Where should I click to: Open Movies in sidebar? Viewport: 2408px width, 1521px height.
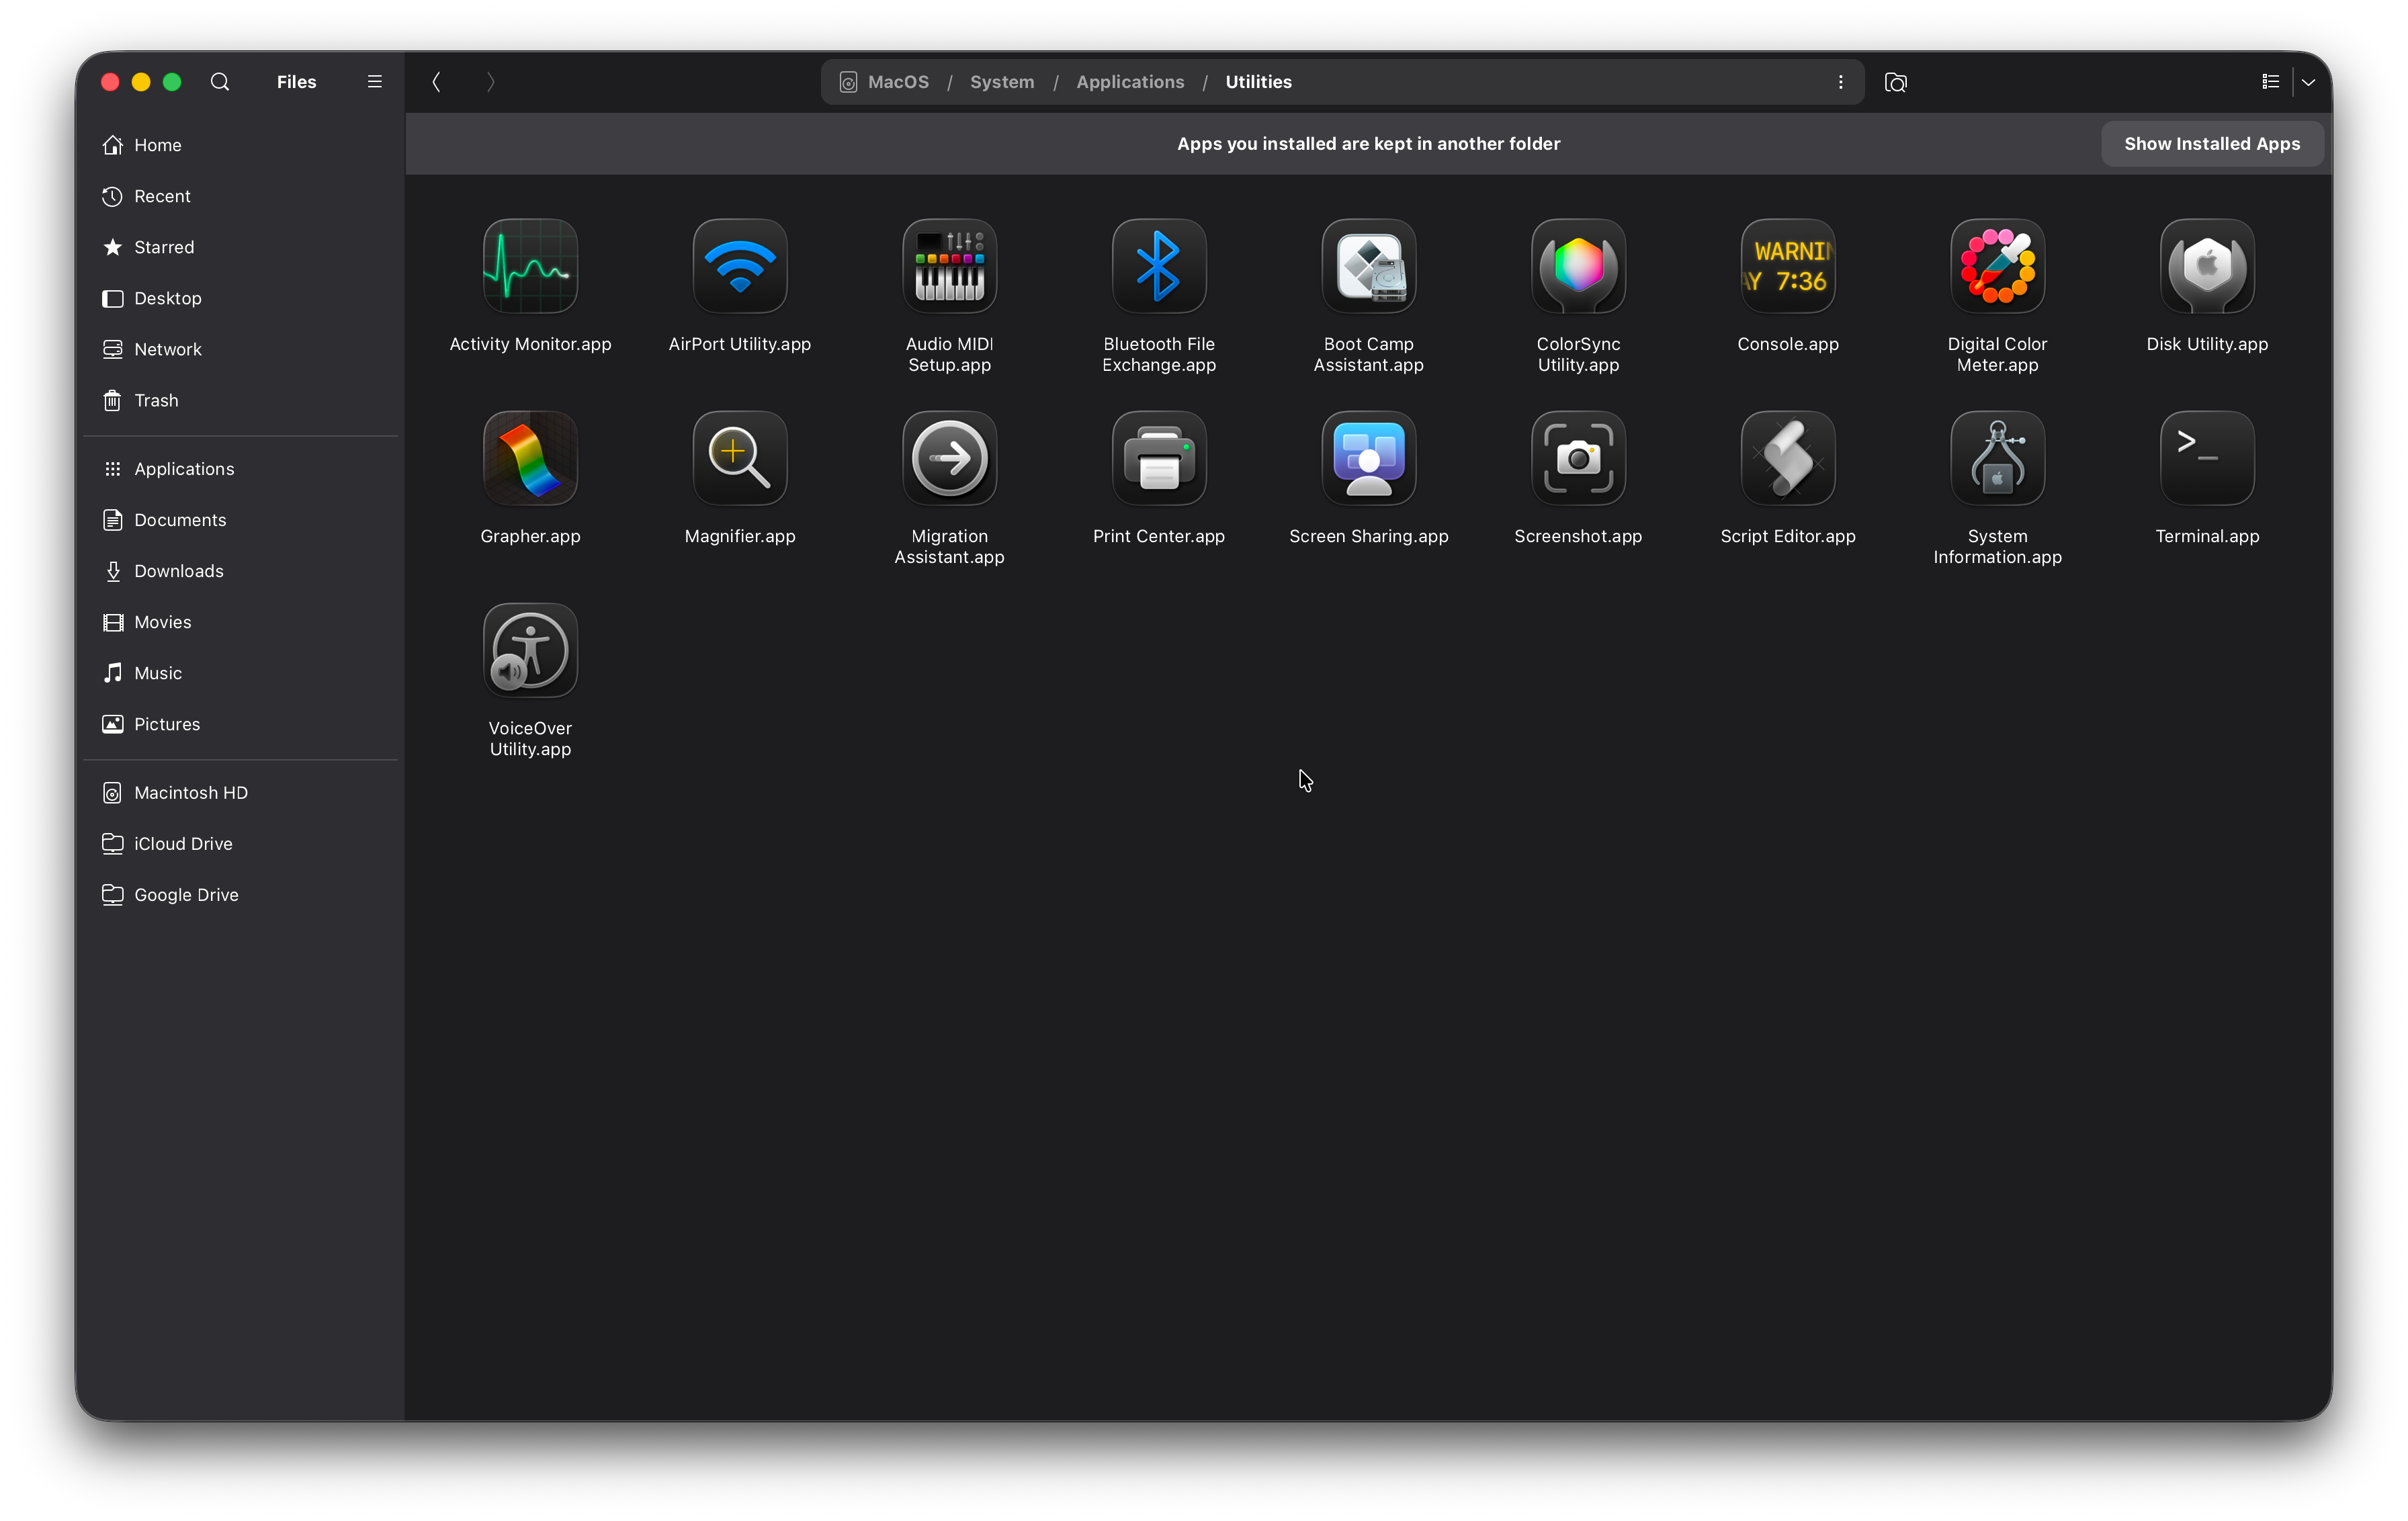pos(241,622)
